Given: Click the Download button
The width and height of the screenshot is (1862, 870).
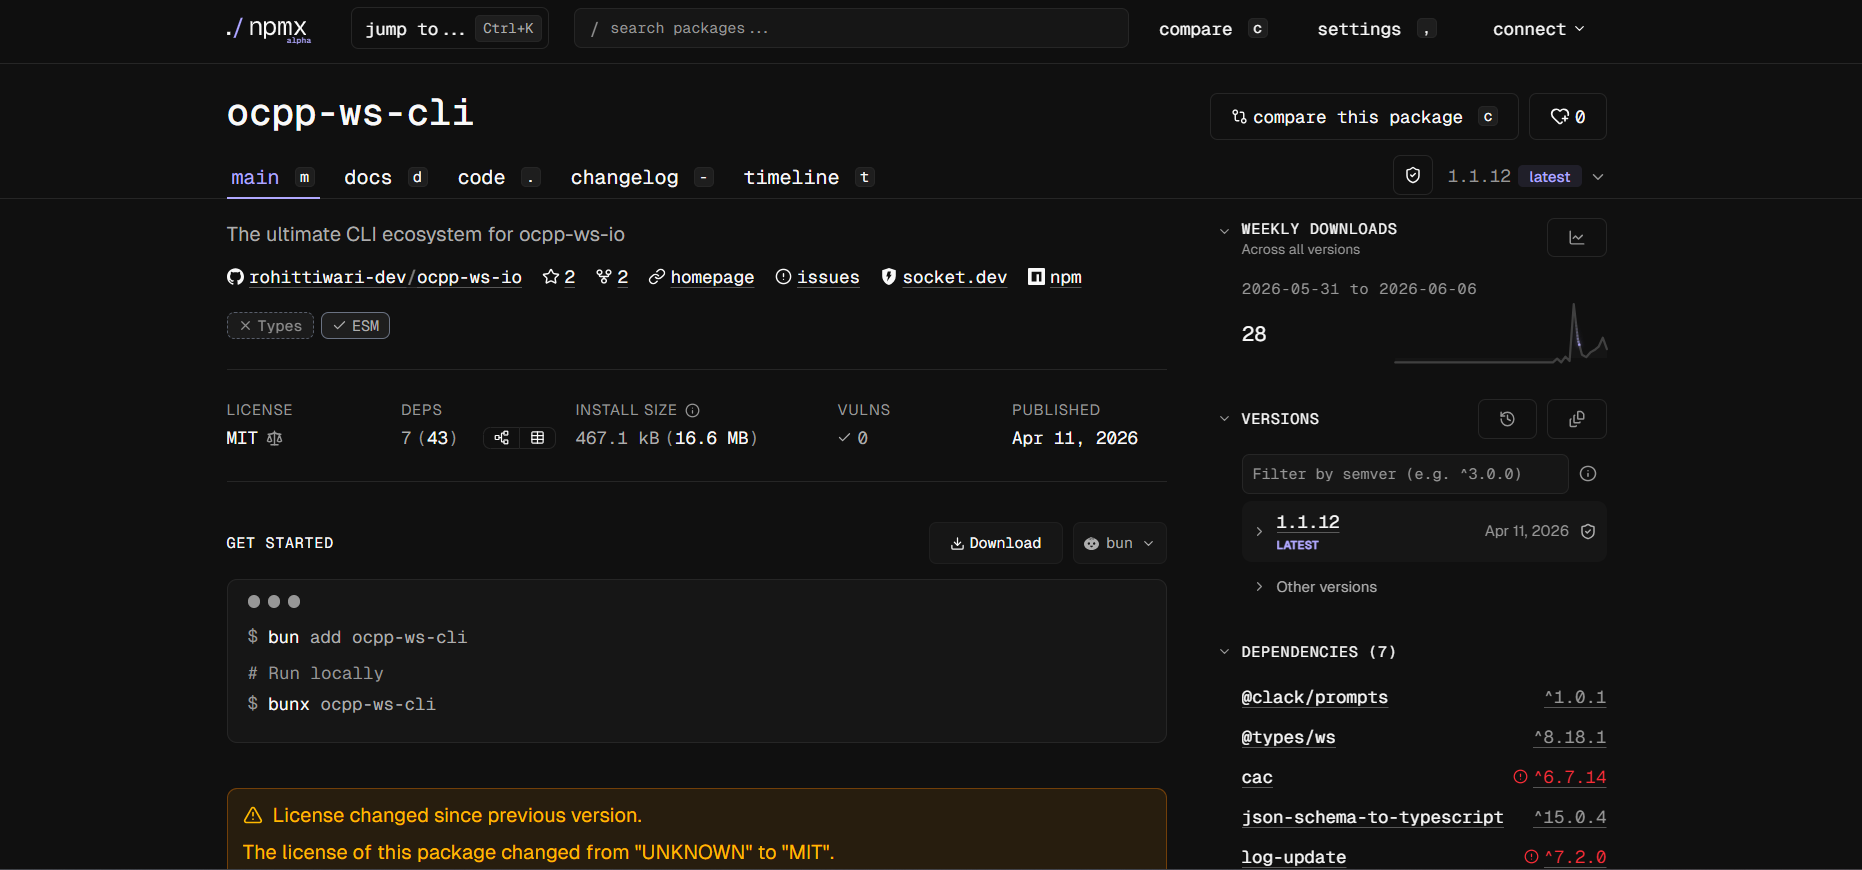Looking at the screenshot, I should [995, 543].
